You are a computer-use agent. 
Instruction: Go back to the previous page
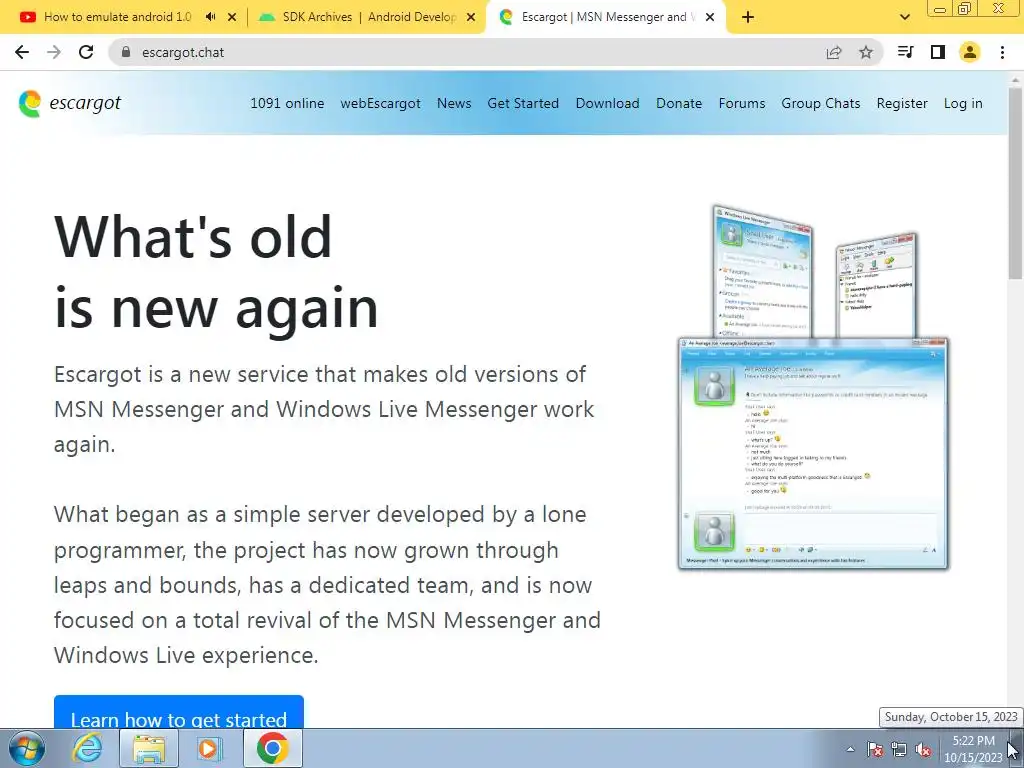coord(22,52)
